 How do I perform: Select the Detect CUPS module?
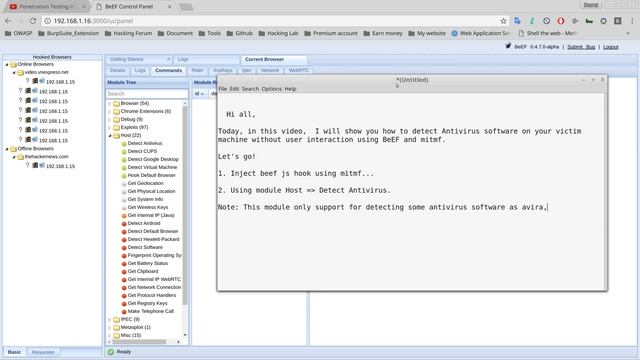coord(142,151)
